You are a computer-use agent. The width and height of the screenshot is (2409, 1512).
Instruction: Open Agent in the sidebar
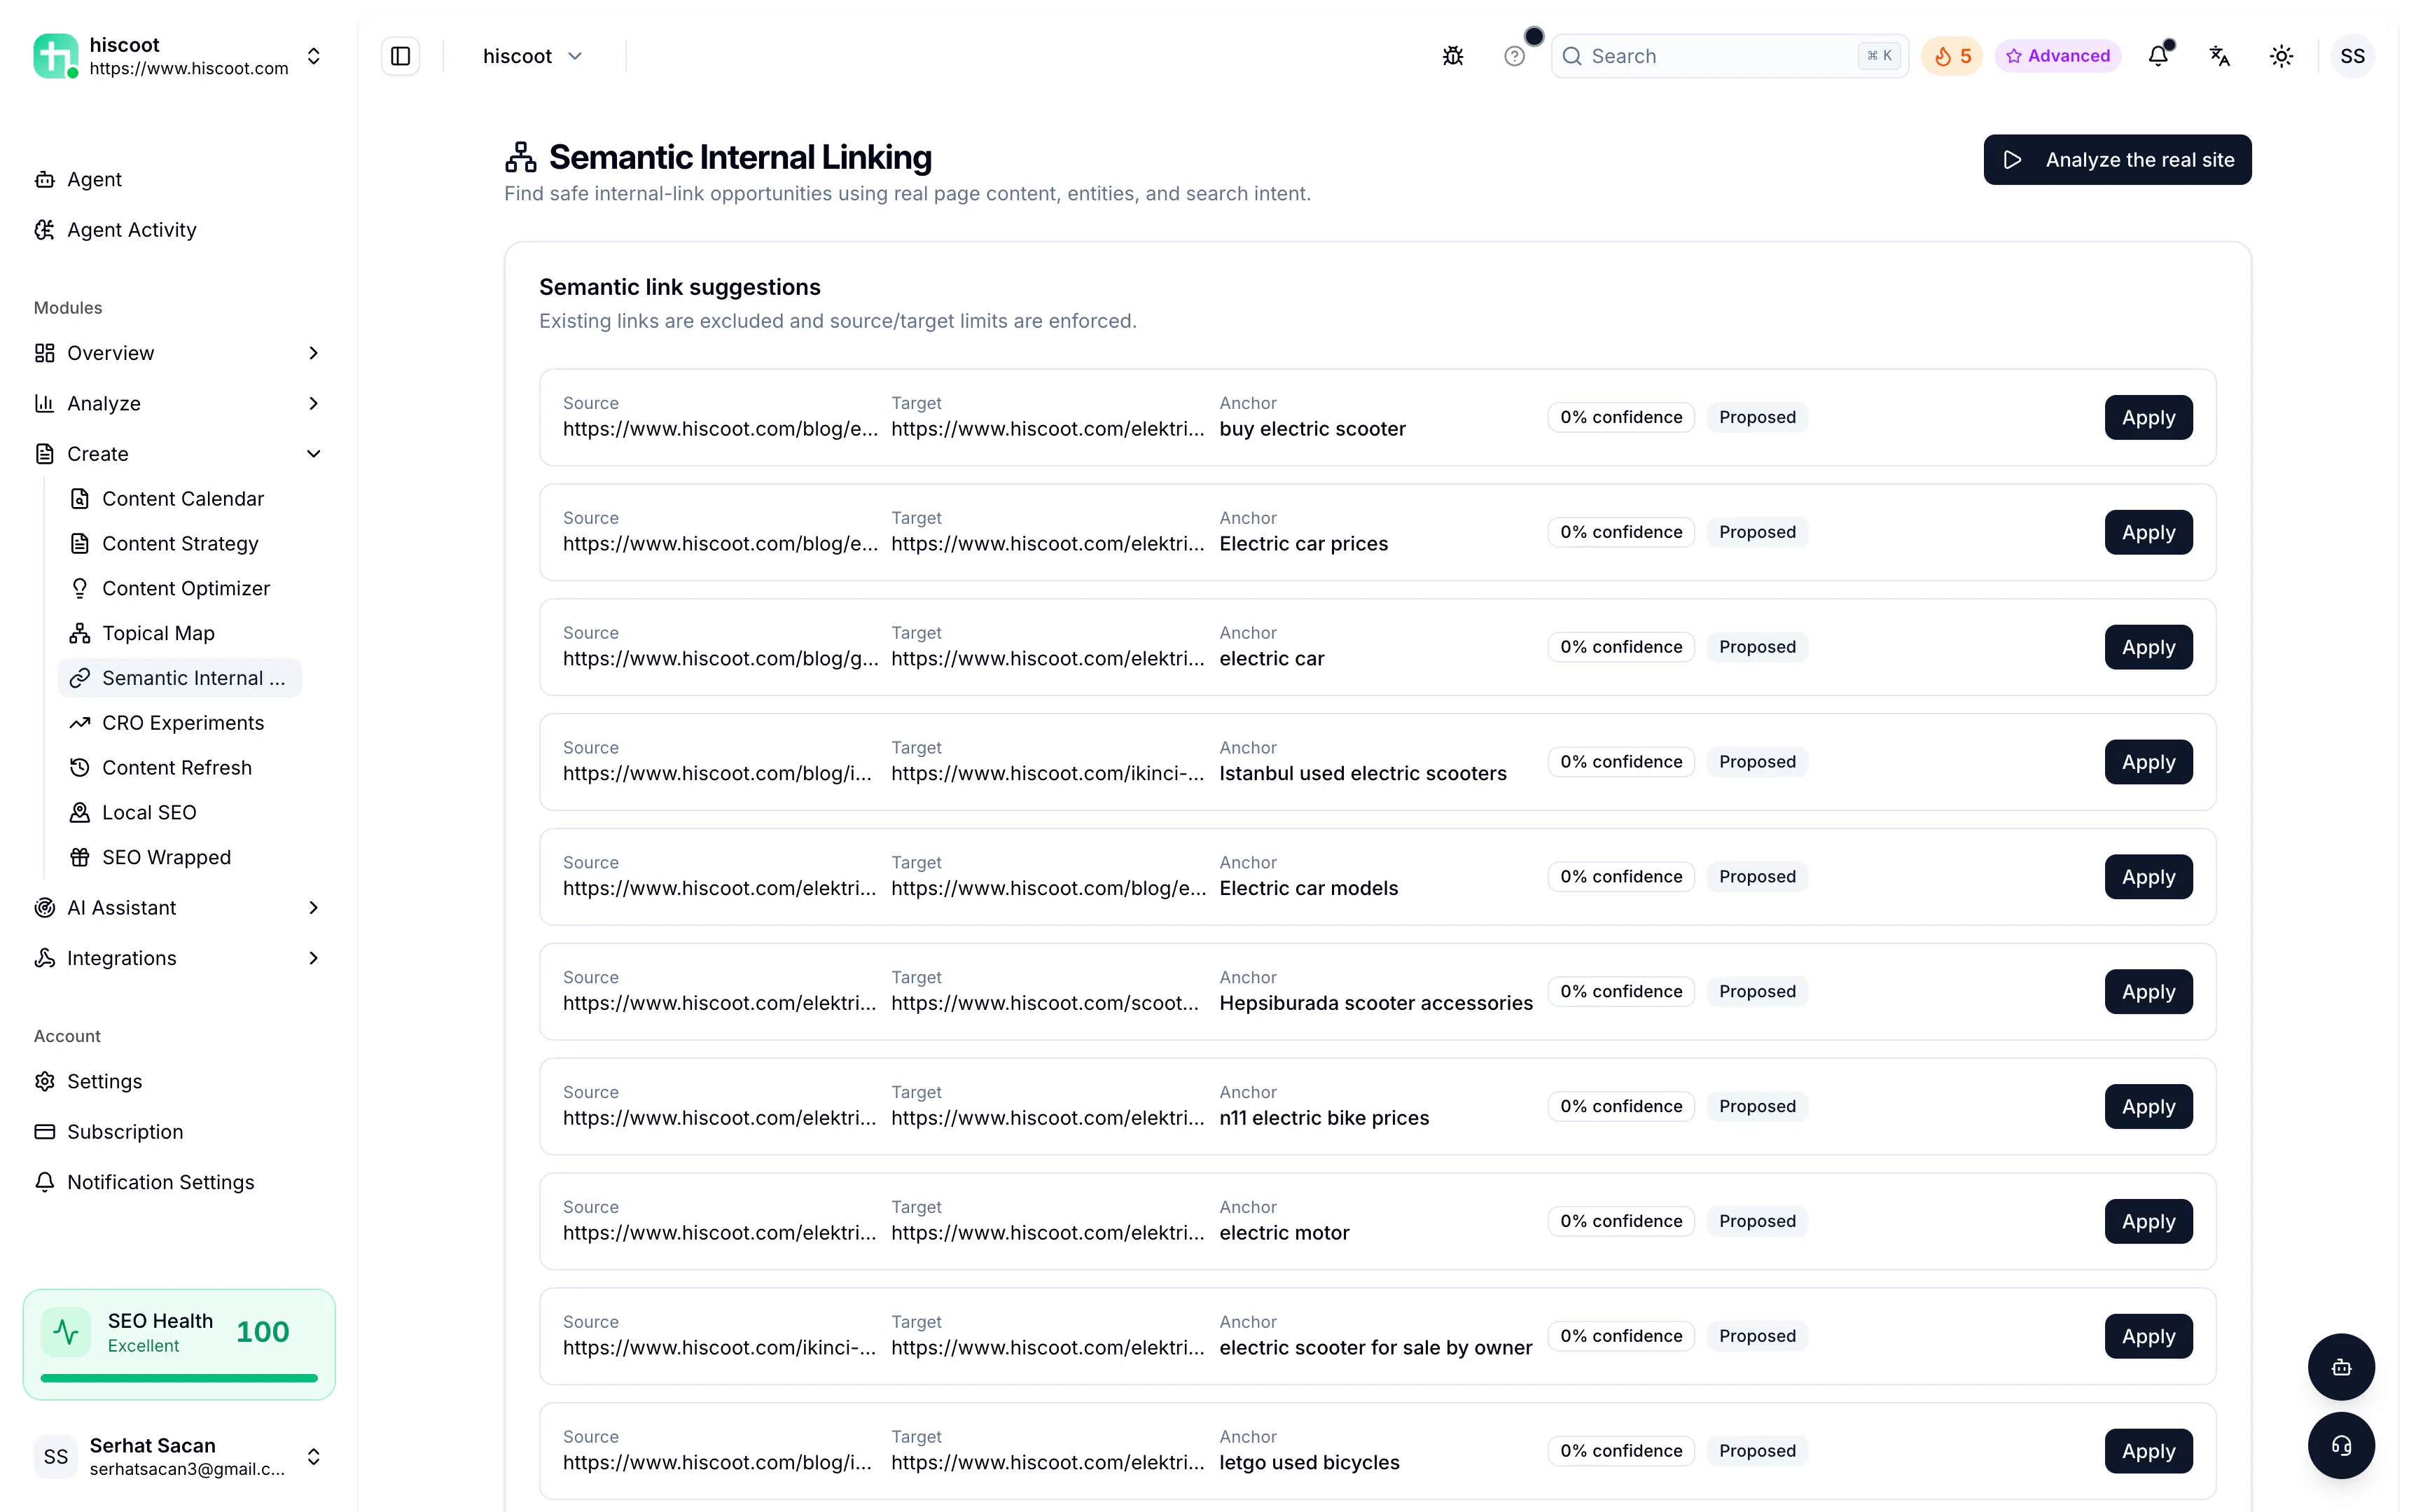(179, 179)
